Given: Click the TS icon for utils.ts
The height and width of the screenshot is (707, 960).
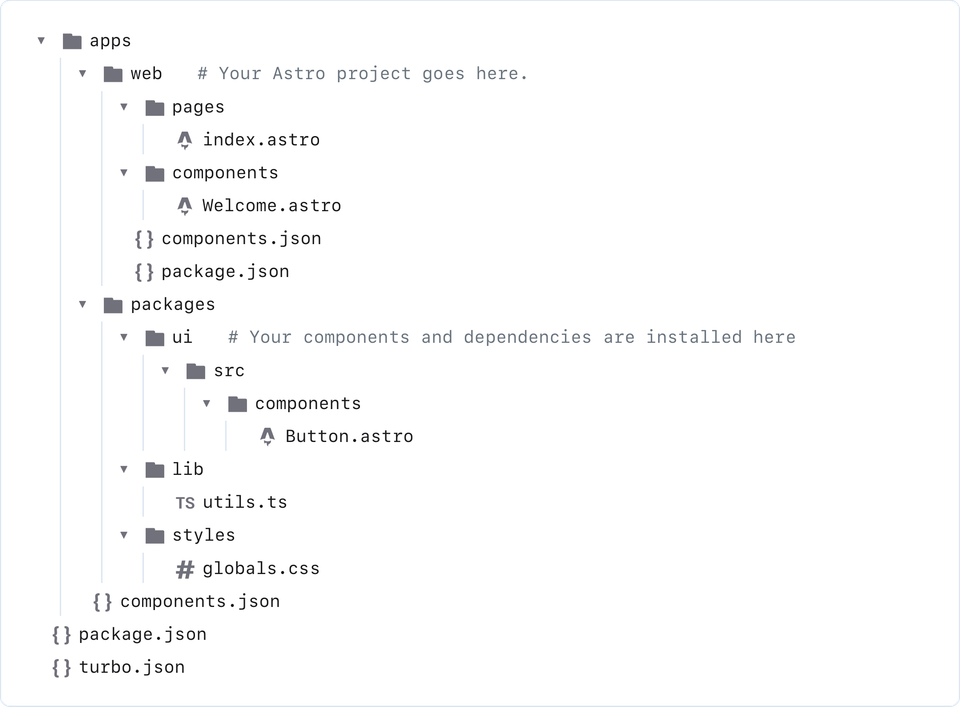Looking at the screenshot, I should point(184,503).
